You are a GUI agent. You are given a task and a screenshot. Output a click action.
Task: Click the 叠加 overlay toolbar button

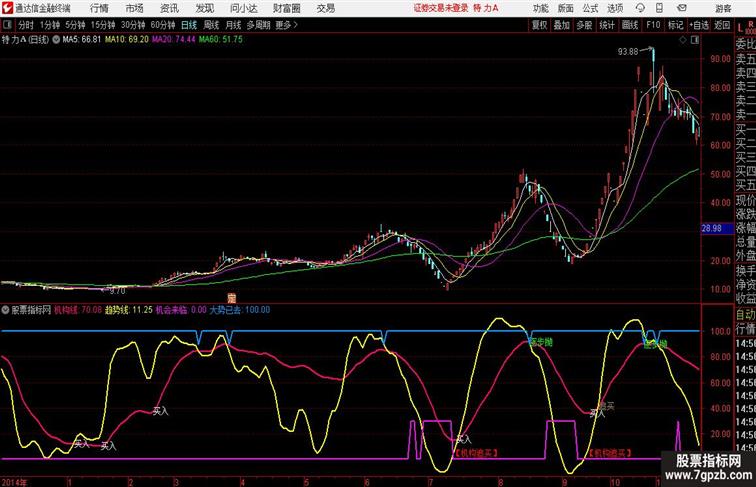point(562,25)
